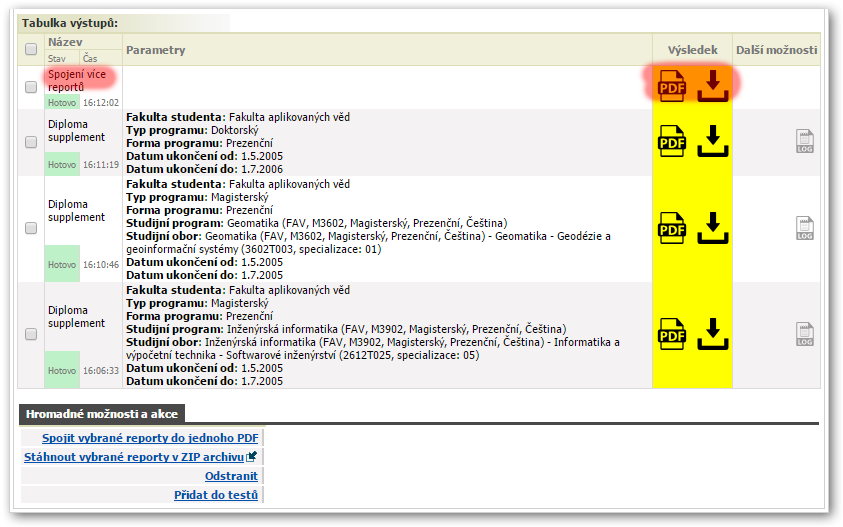
Task: Click Studijní program: Inženýrská informatika line
Action: coord(346,329)
